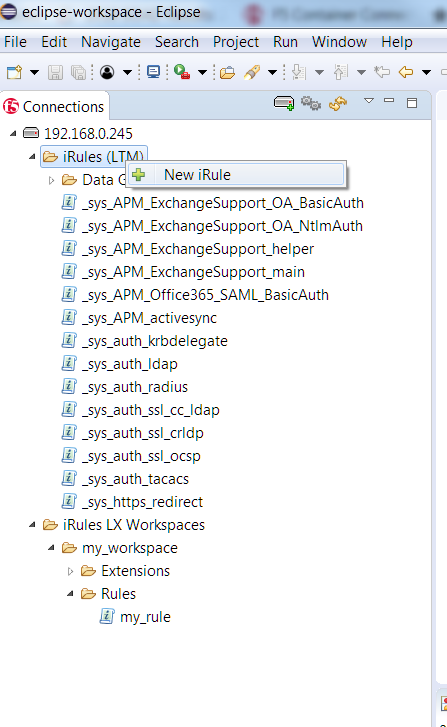Click the New wizard toolbar icon
The width and height of the screenshot is (447, 727).
(x=14, y=72)
